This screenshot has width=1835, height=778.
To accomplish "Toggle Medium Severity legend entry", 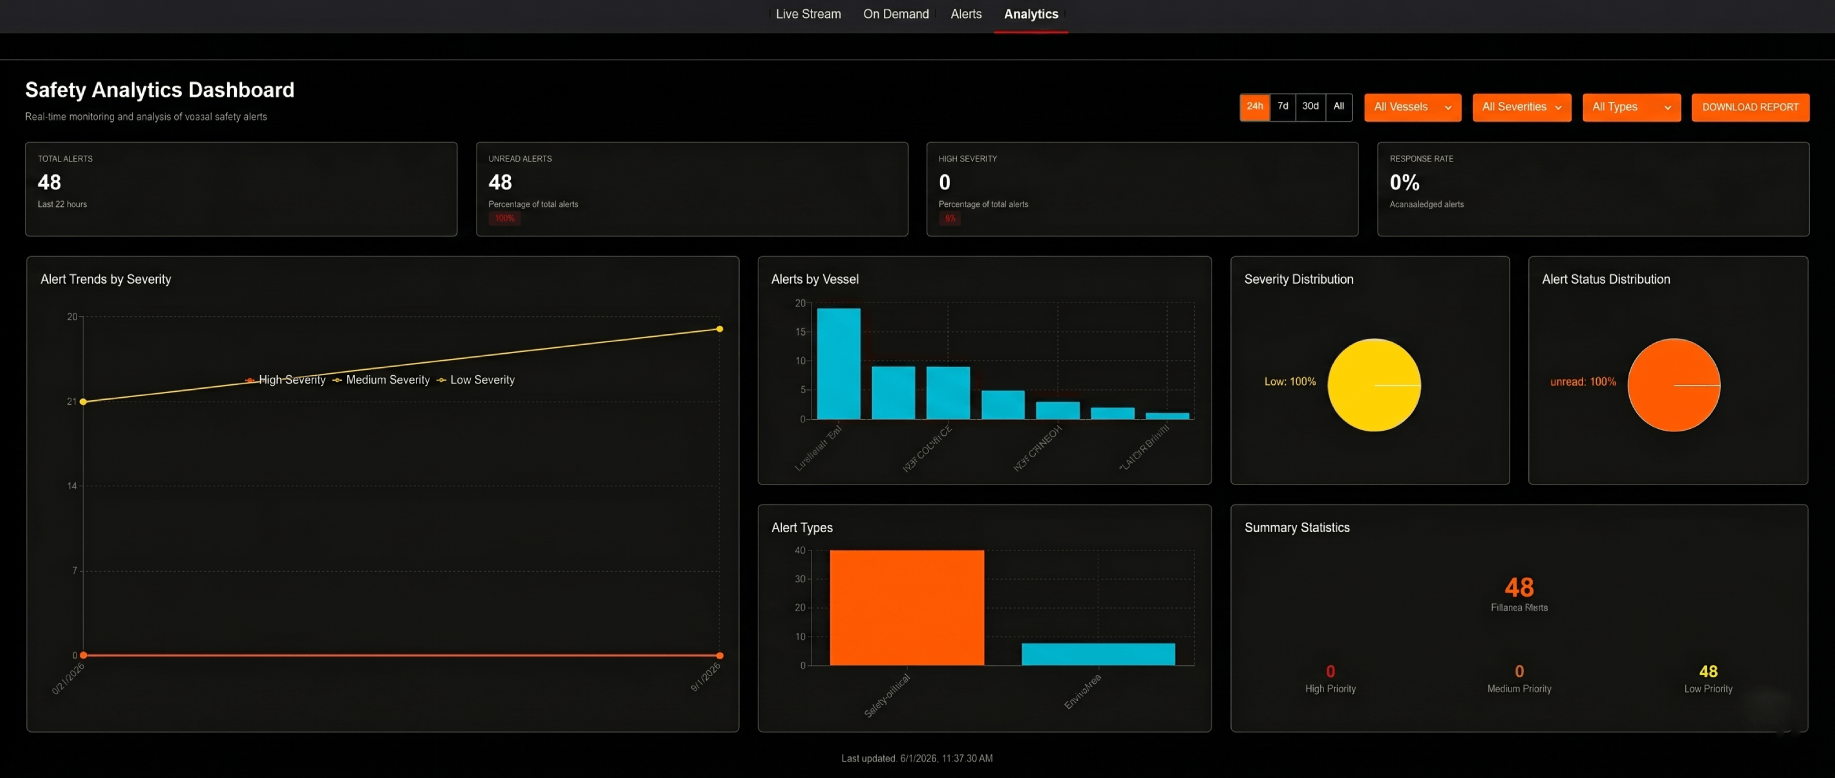I will click(x=381, y=380).
